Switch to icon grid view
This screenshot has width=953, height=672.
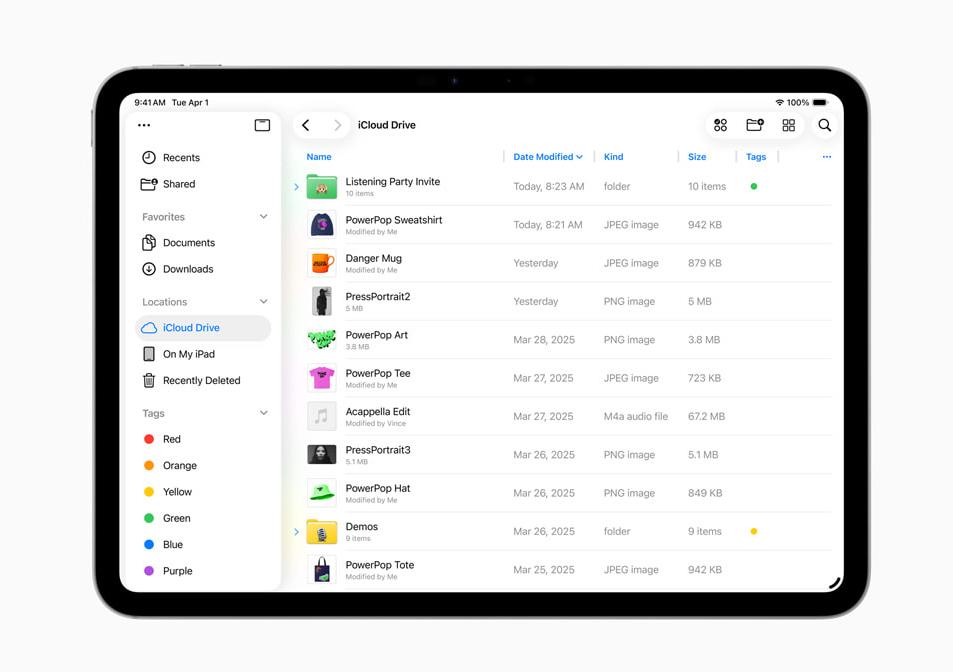789,125
